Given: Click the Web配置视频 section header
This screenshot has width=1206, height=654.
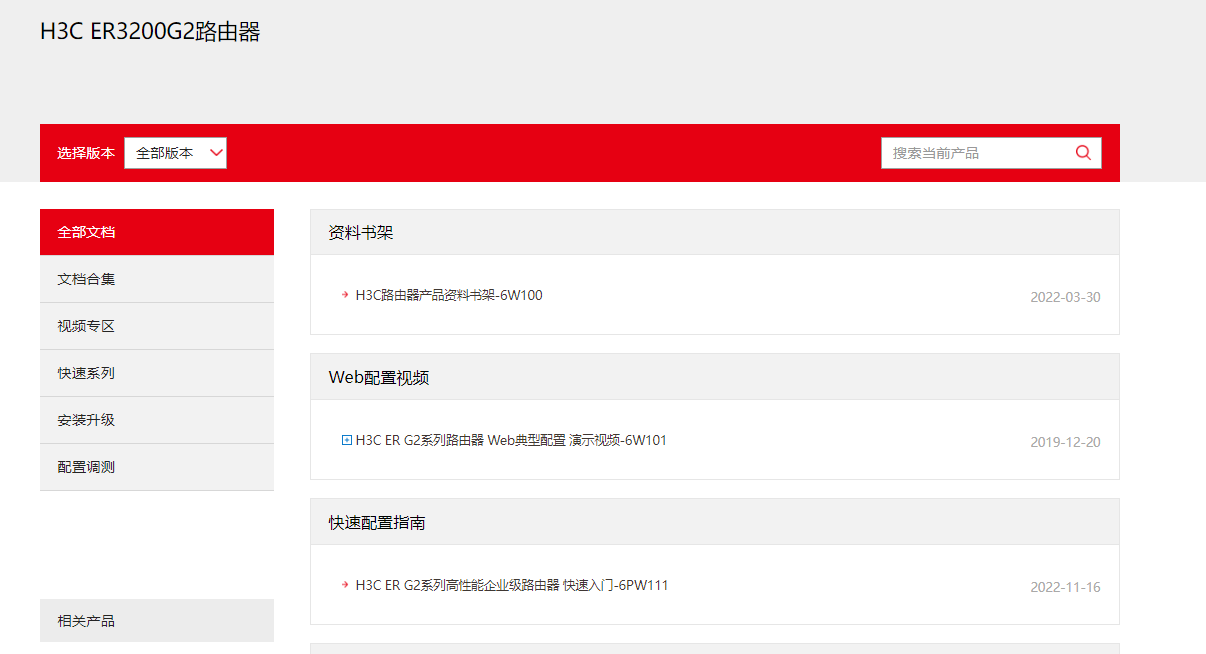Looking at the screenshot, I should [x=715, y=377].
